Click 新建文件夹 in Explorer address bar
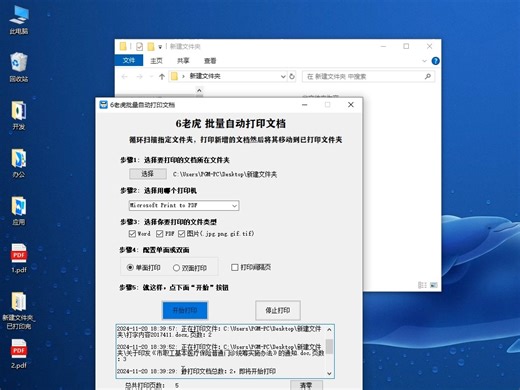This screenshot has height=390, width=520. tap(205, 76)
